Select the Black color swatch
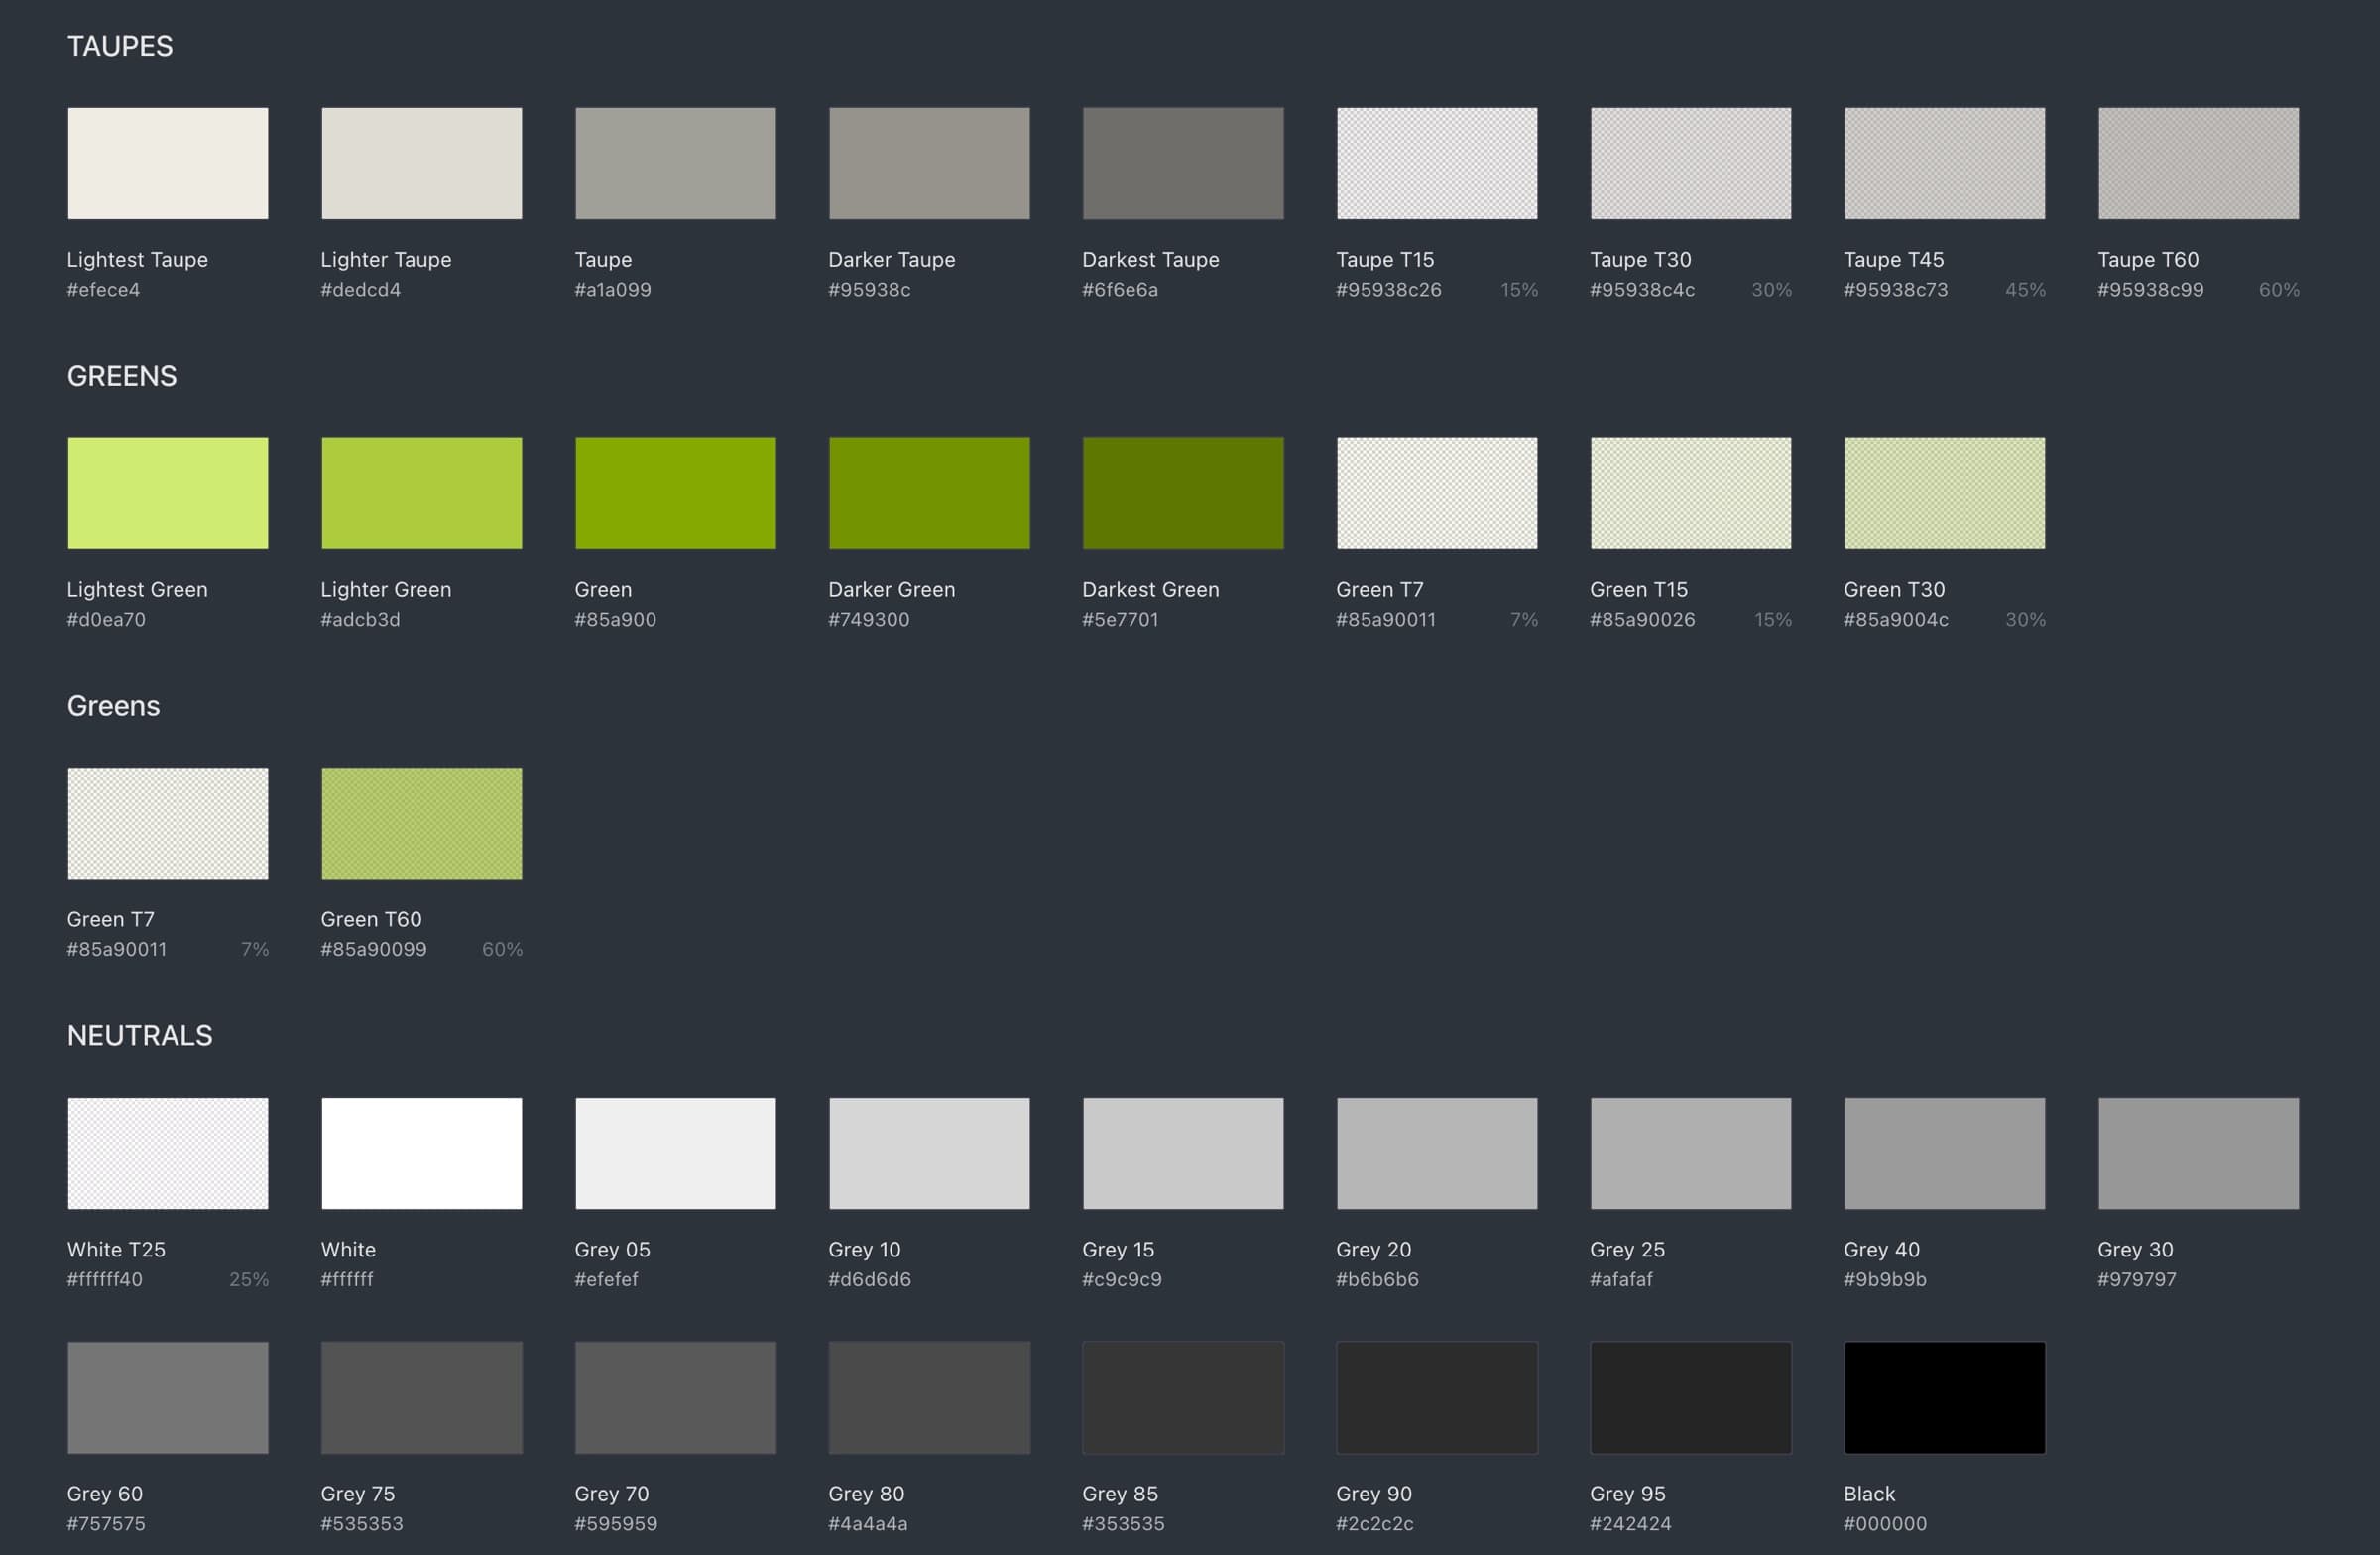2380x1555 pixels. click(1945, 1397)
